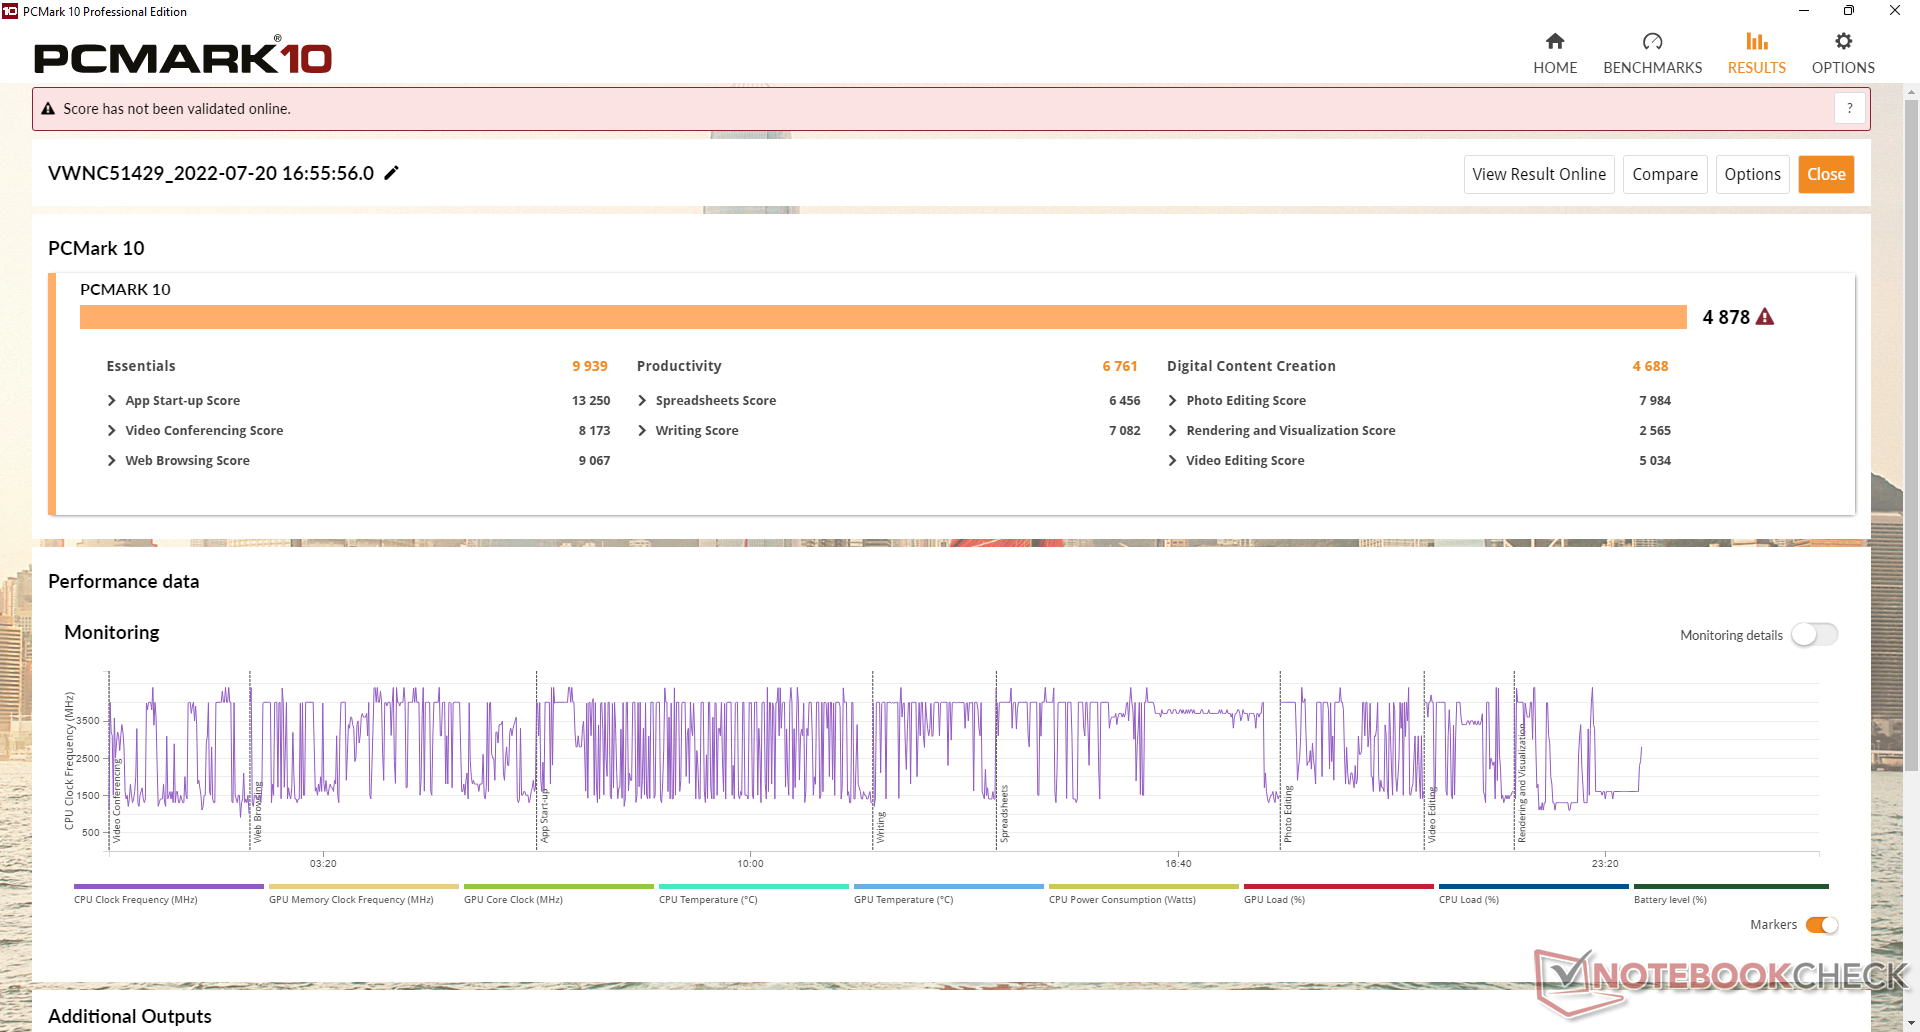The width and height of the screenshot is (1920, 1032).
Task: Click the Video Conferencing marker in chart
Action: pyautogui.click(x=116, y=802)
